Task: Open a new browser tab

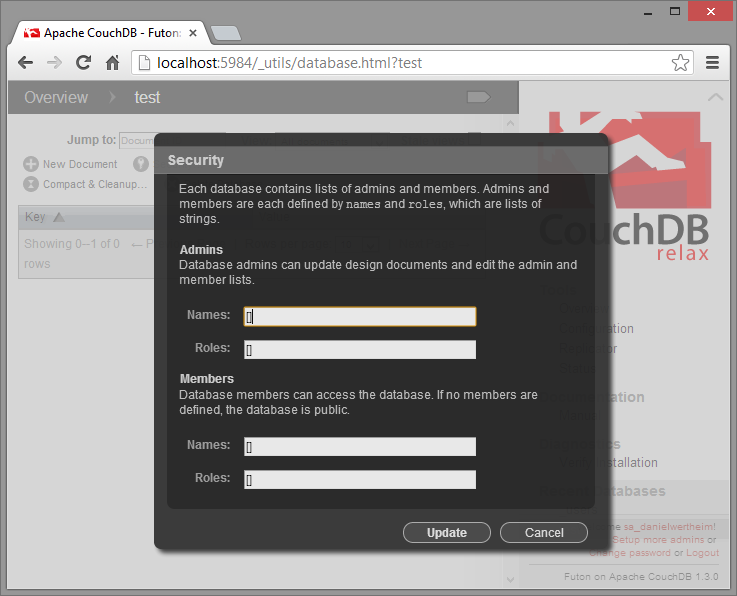Action: pyautogui.click(x=226, y=33)
